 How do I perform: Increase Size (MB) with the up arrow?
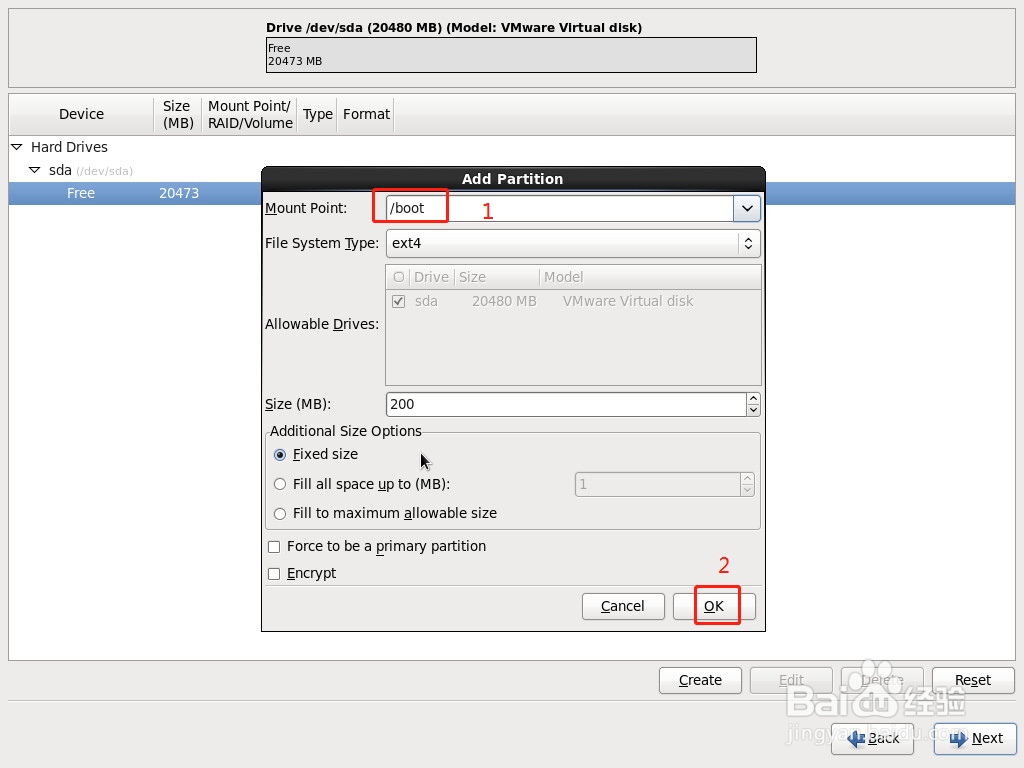click(x=753, y=398)
